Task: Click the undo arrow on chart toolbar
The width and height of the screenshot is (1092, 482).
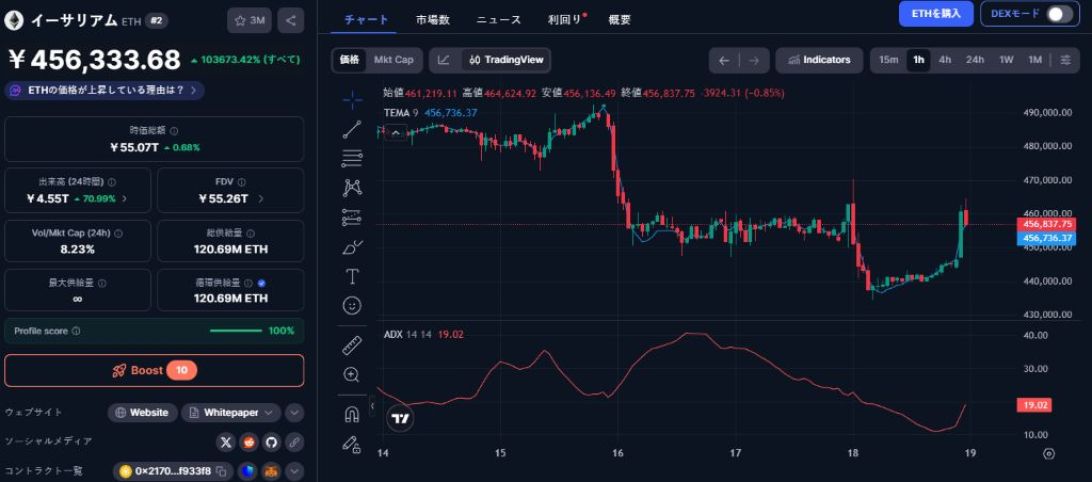Action: (x=724, y=60)
